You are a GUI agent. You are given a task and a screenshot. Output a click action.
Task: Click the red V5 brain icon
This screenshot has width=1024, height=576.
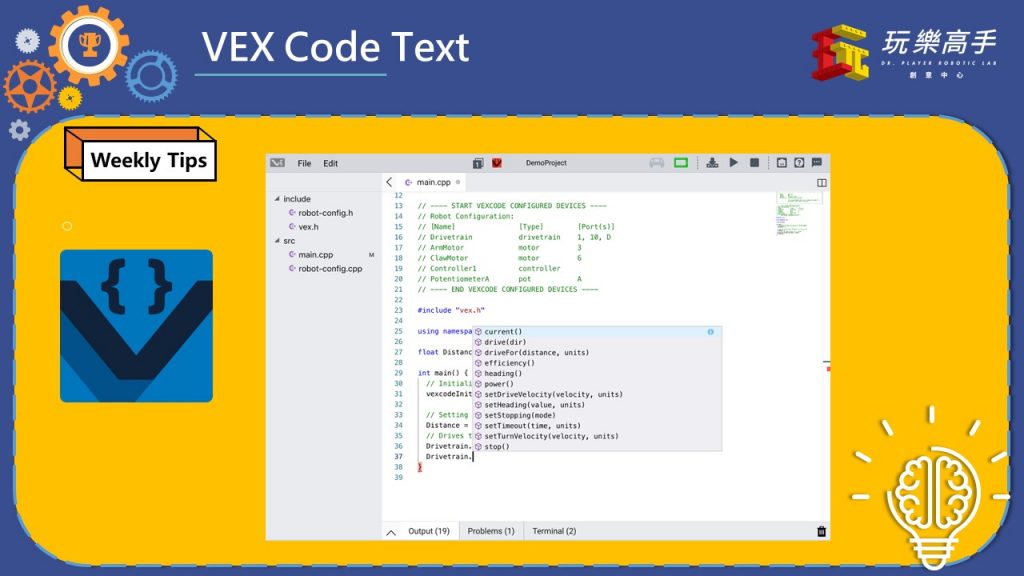[x=497, y=163]
